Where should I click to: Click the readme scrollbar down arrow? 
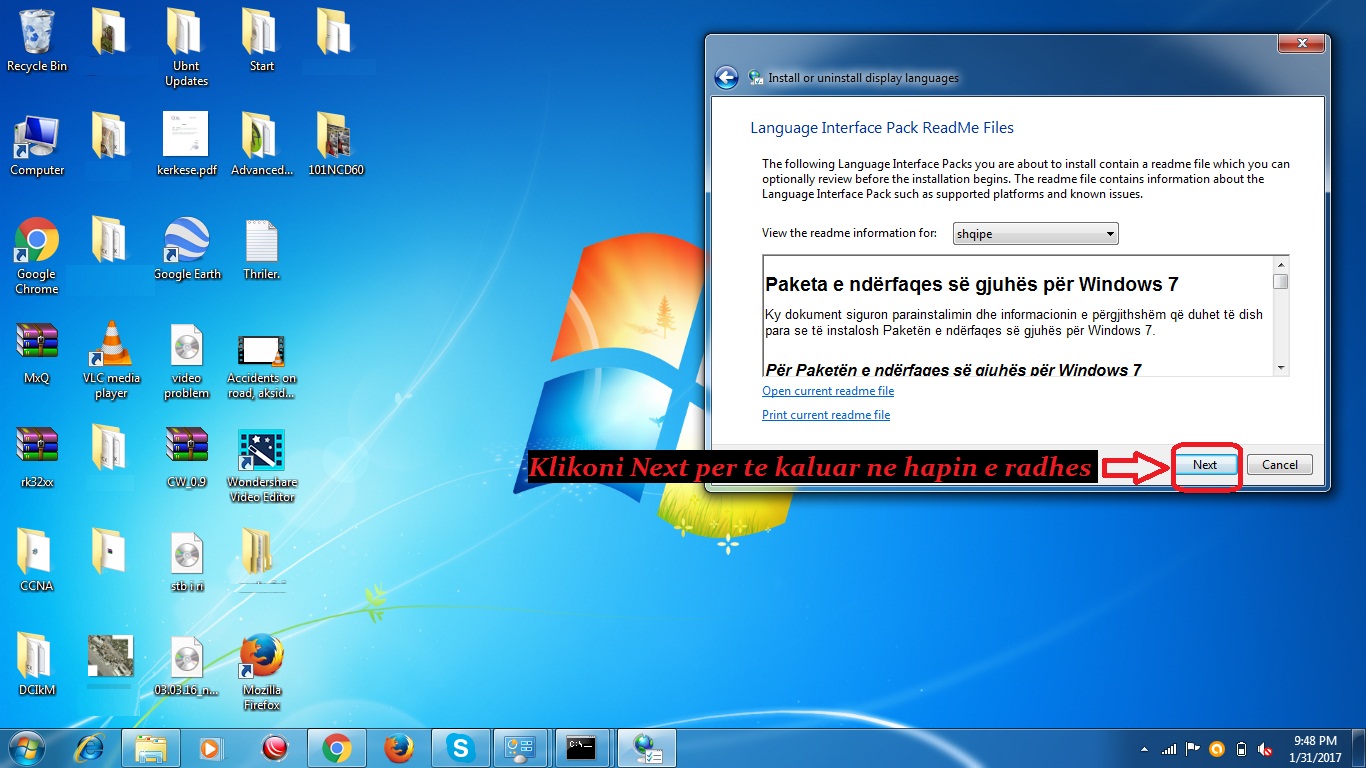tap(1281, 368)
